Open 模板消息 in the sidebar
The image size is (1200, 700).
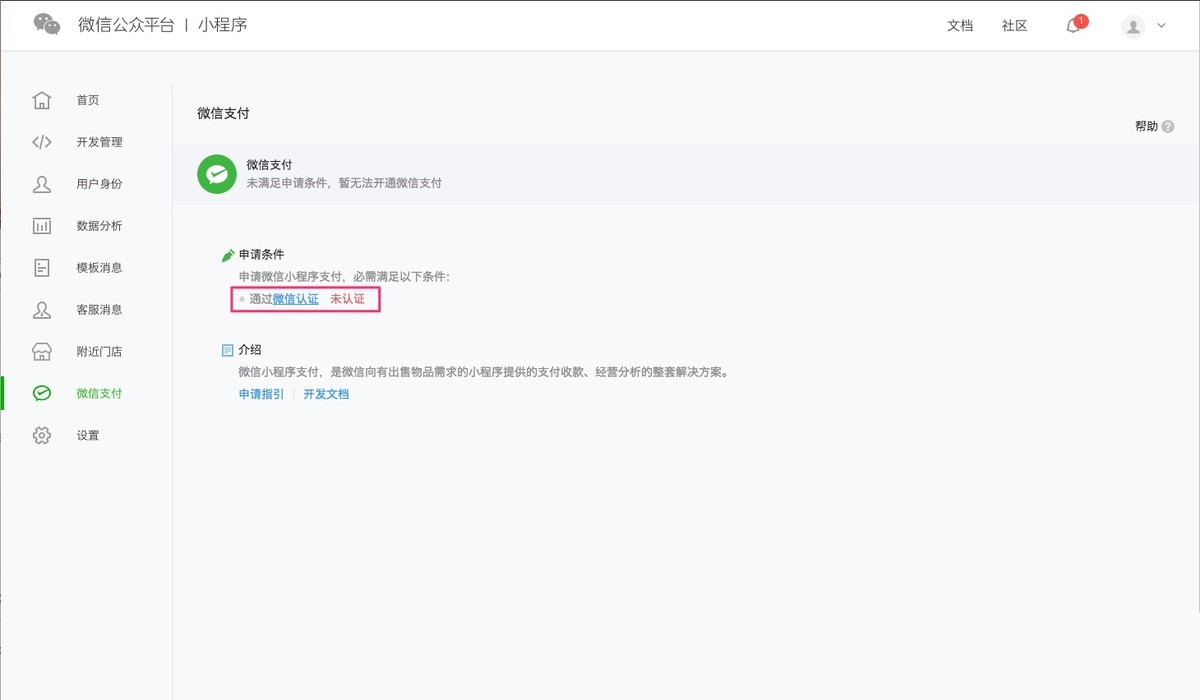[99, 268]
